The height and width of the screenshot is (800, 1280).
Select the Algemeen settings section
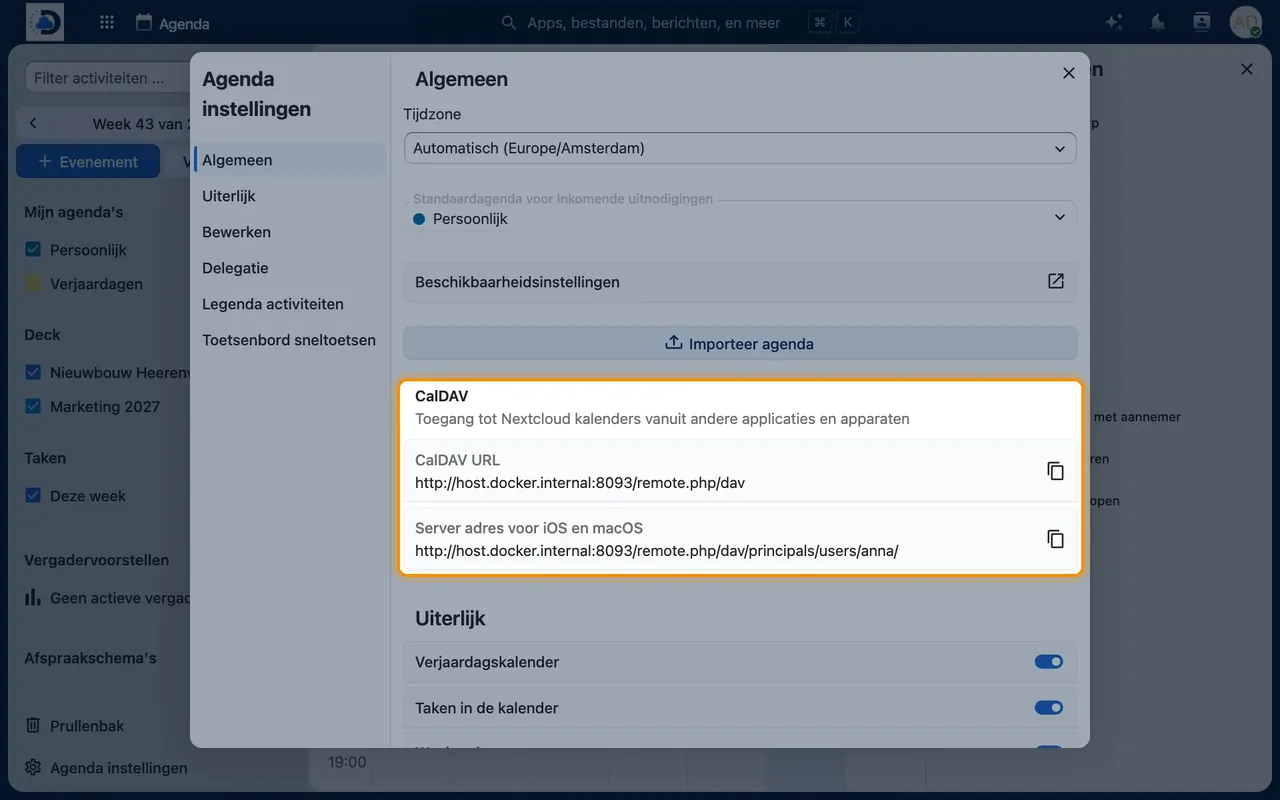pos(290,160)
